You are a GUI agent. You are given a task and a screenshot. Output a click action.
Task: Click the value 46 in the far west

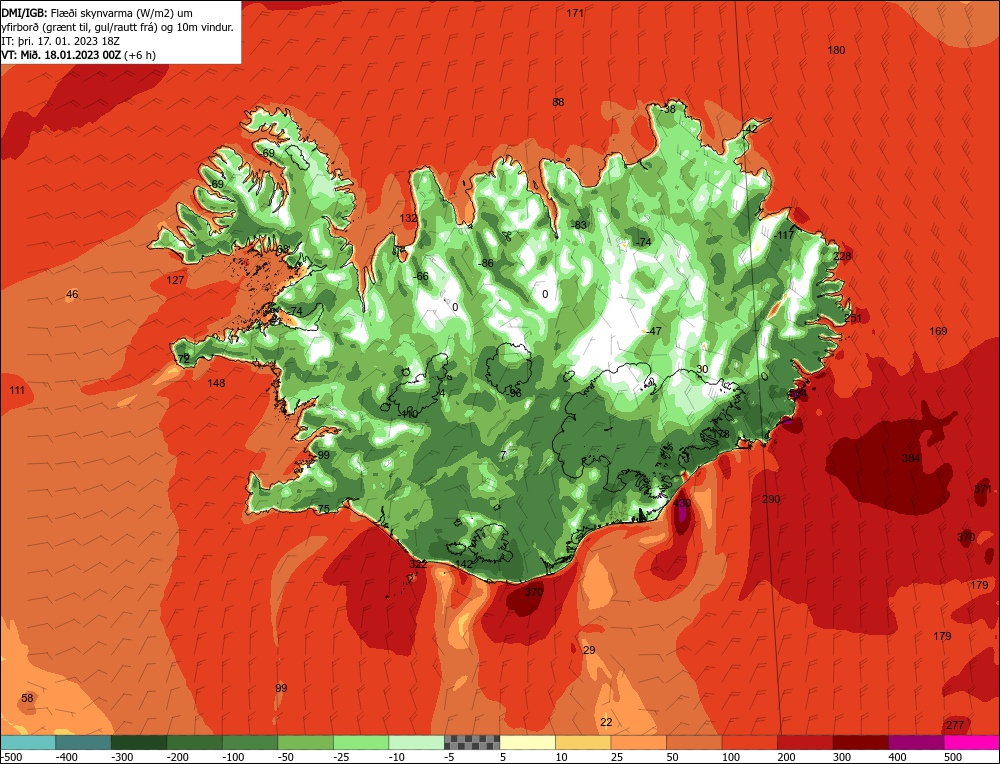tap(72, 294)
